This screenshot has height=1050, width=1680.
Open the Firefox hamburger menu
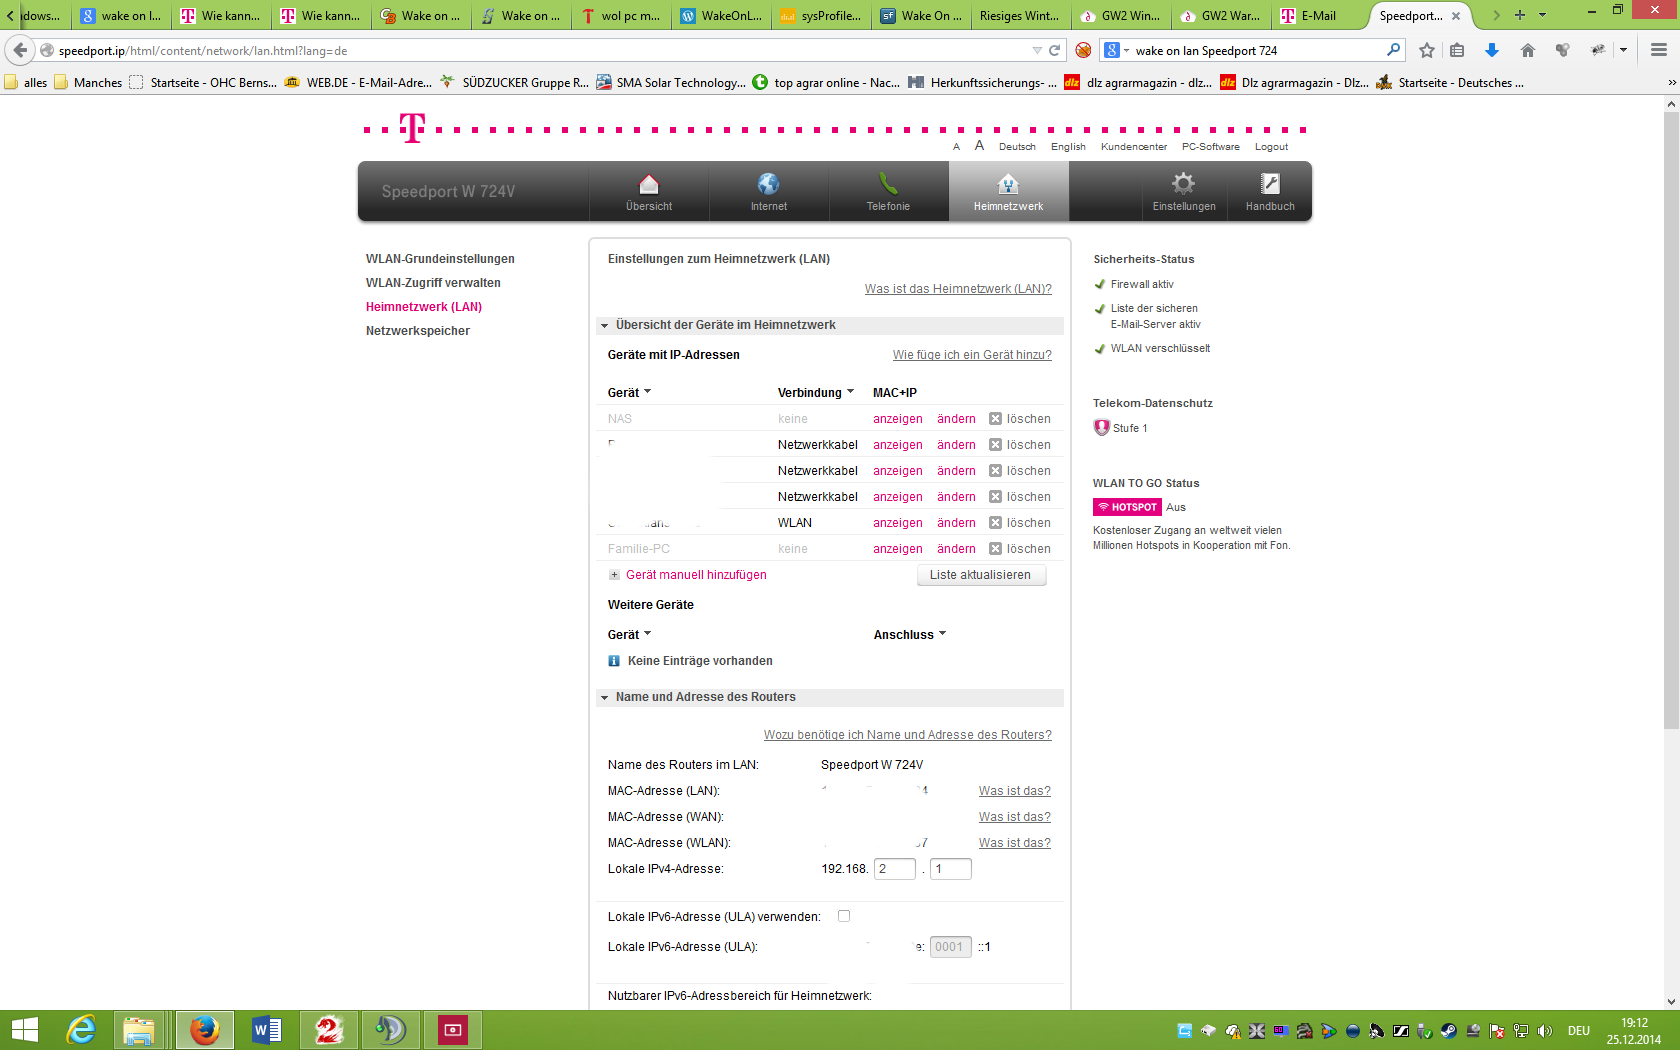1659,50
